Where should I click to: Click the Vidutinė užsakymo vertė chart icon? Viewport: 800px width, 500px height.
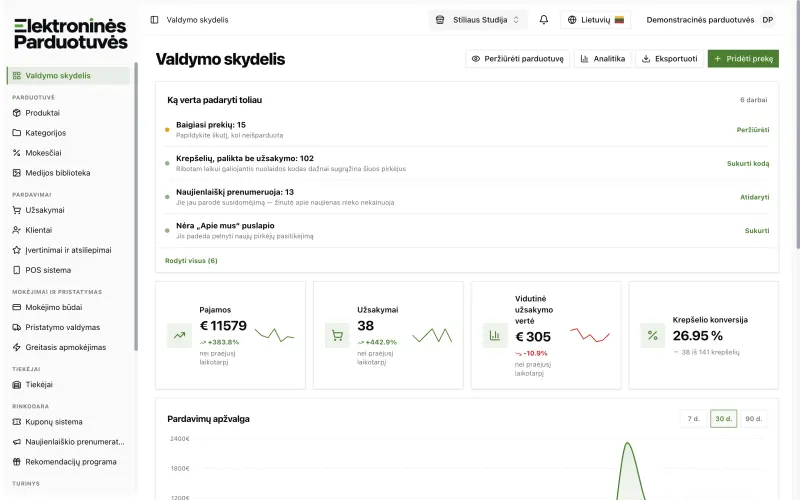click(x=495, y=336)
